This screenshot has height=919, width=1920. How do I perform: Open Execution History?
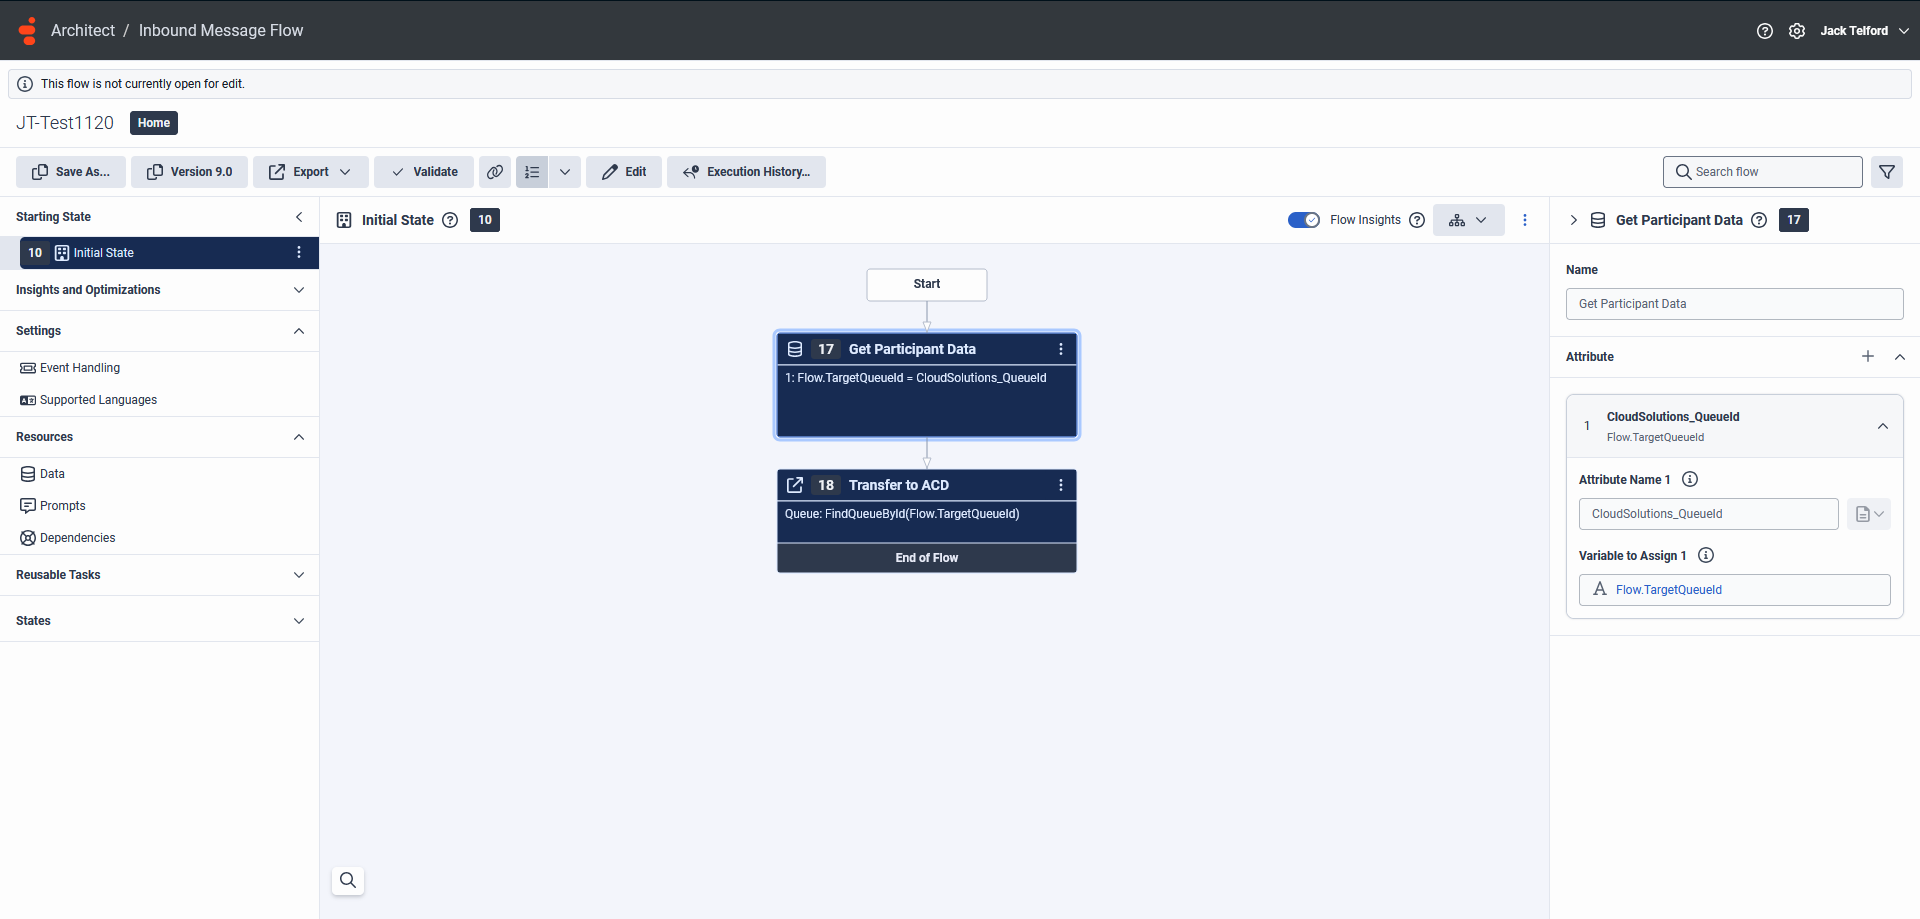click(746, 171)
